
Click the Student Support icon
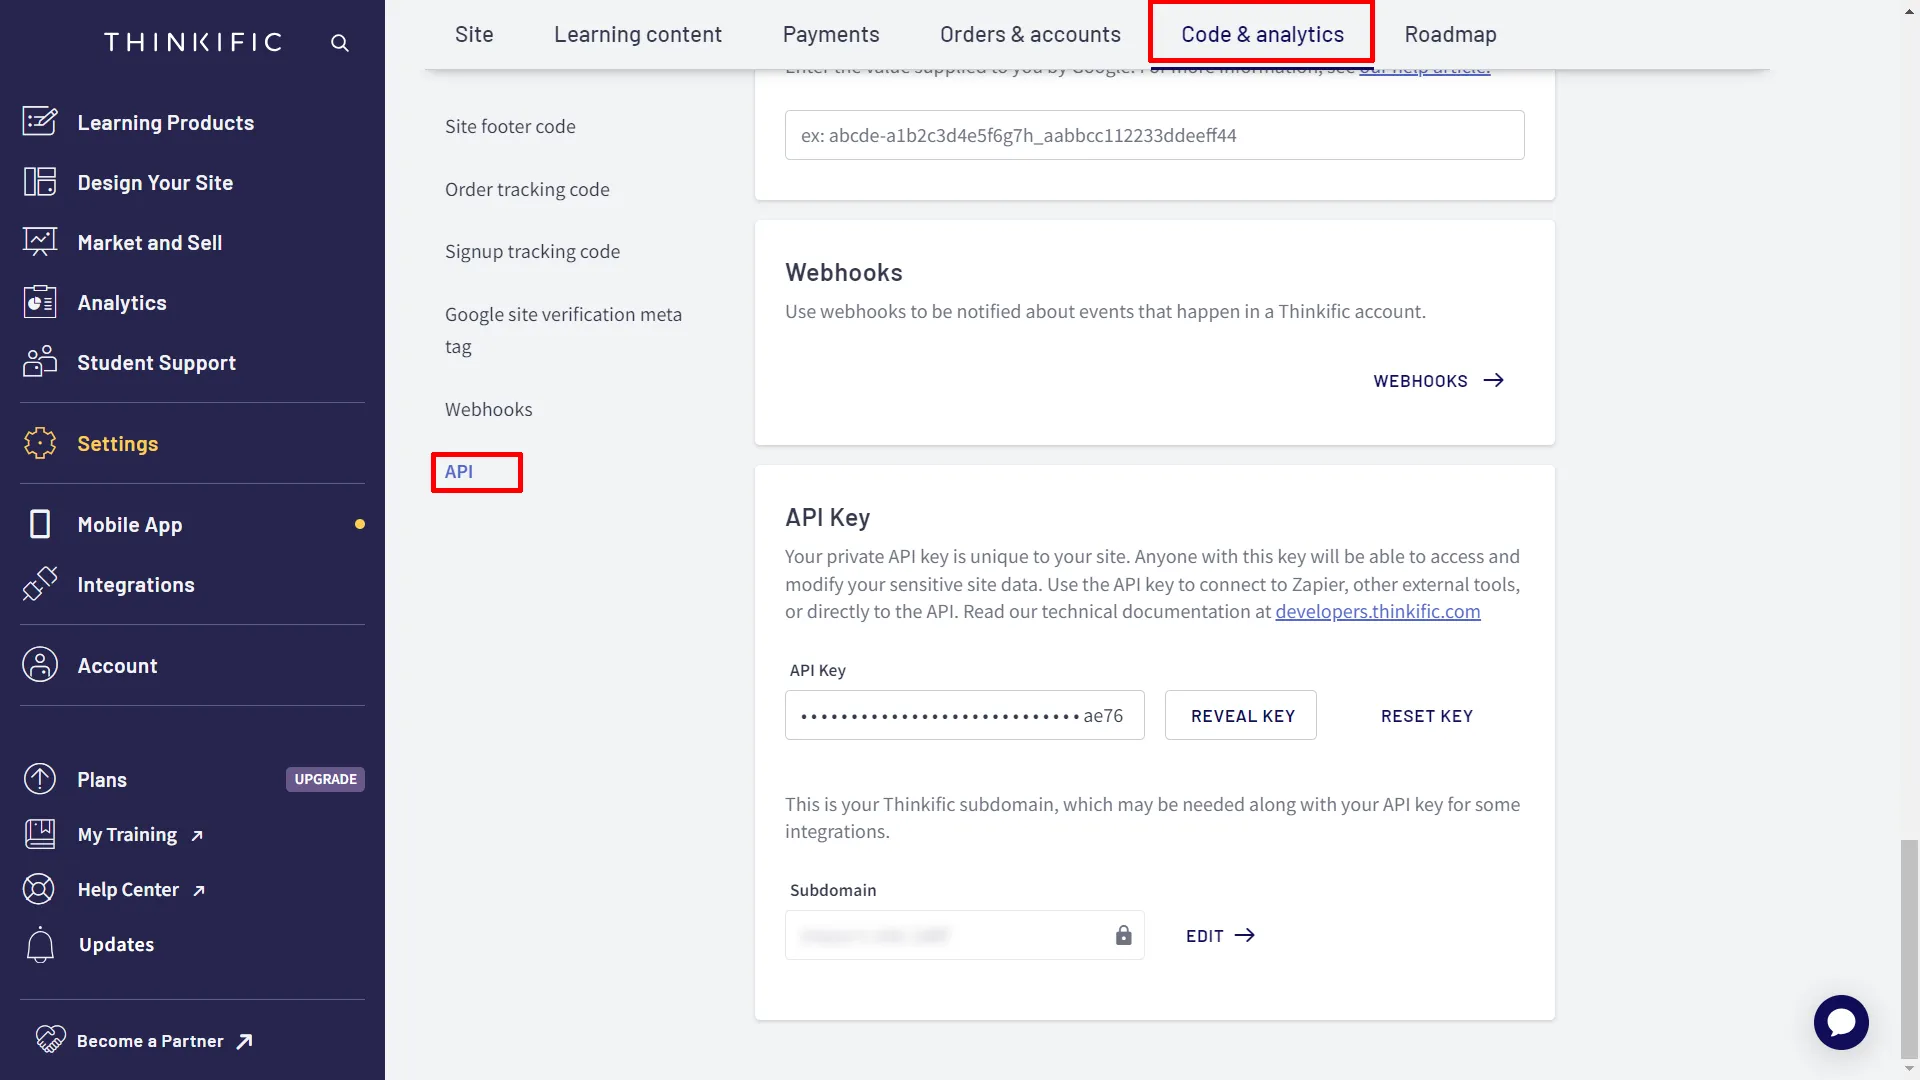tap(38, 361)
